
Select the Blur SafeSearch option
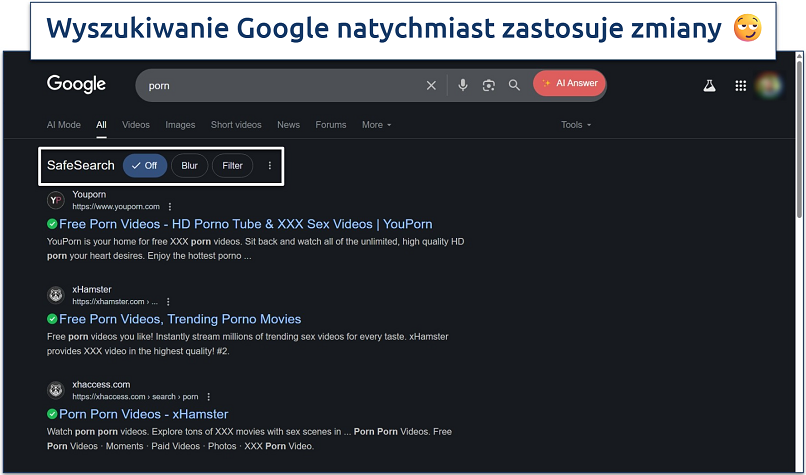(x=189, y=166)
